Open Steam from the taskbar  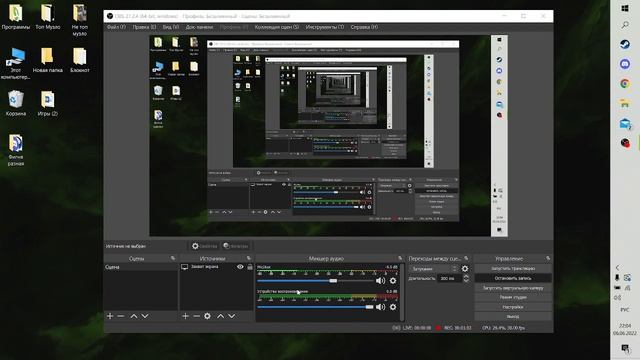point(624,44)
